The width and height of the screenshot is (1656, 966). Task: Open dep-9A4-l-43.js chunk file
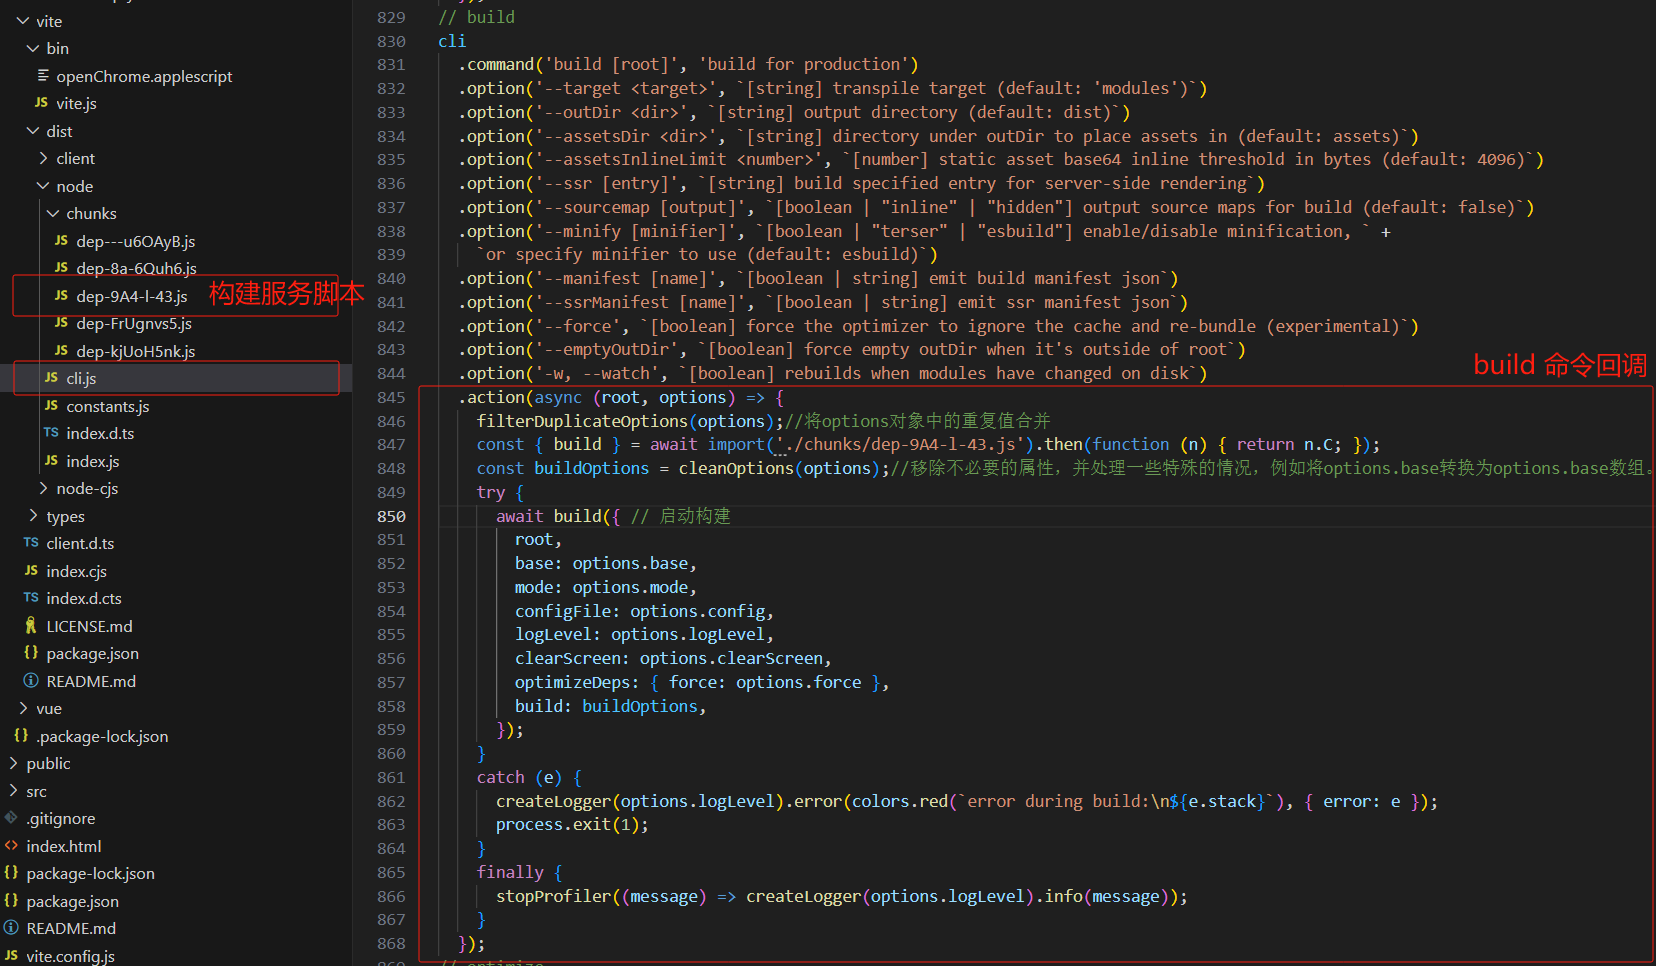132,296
